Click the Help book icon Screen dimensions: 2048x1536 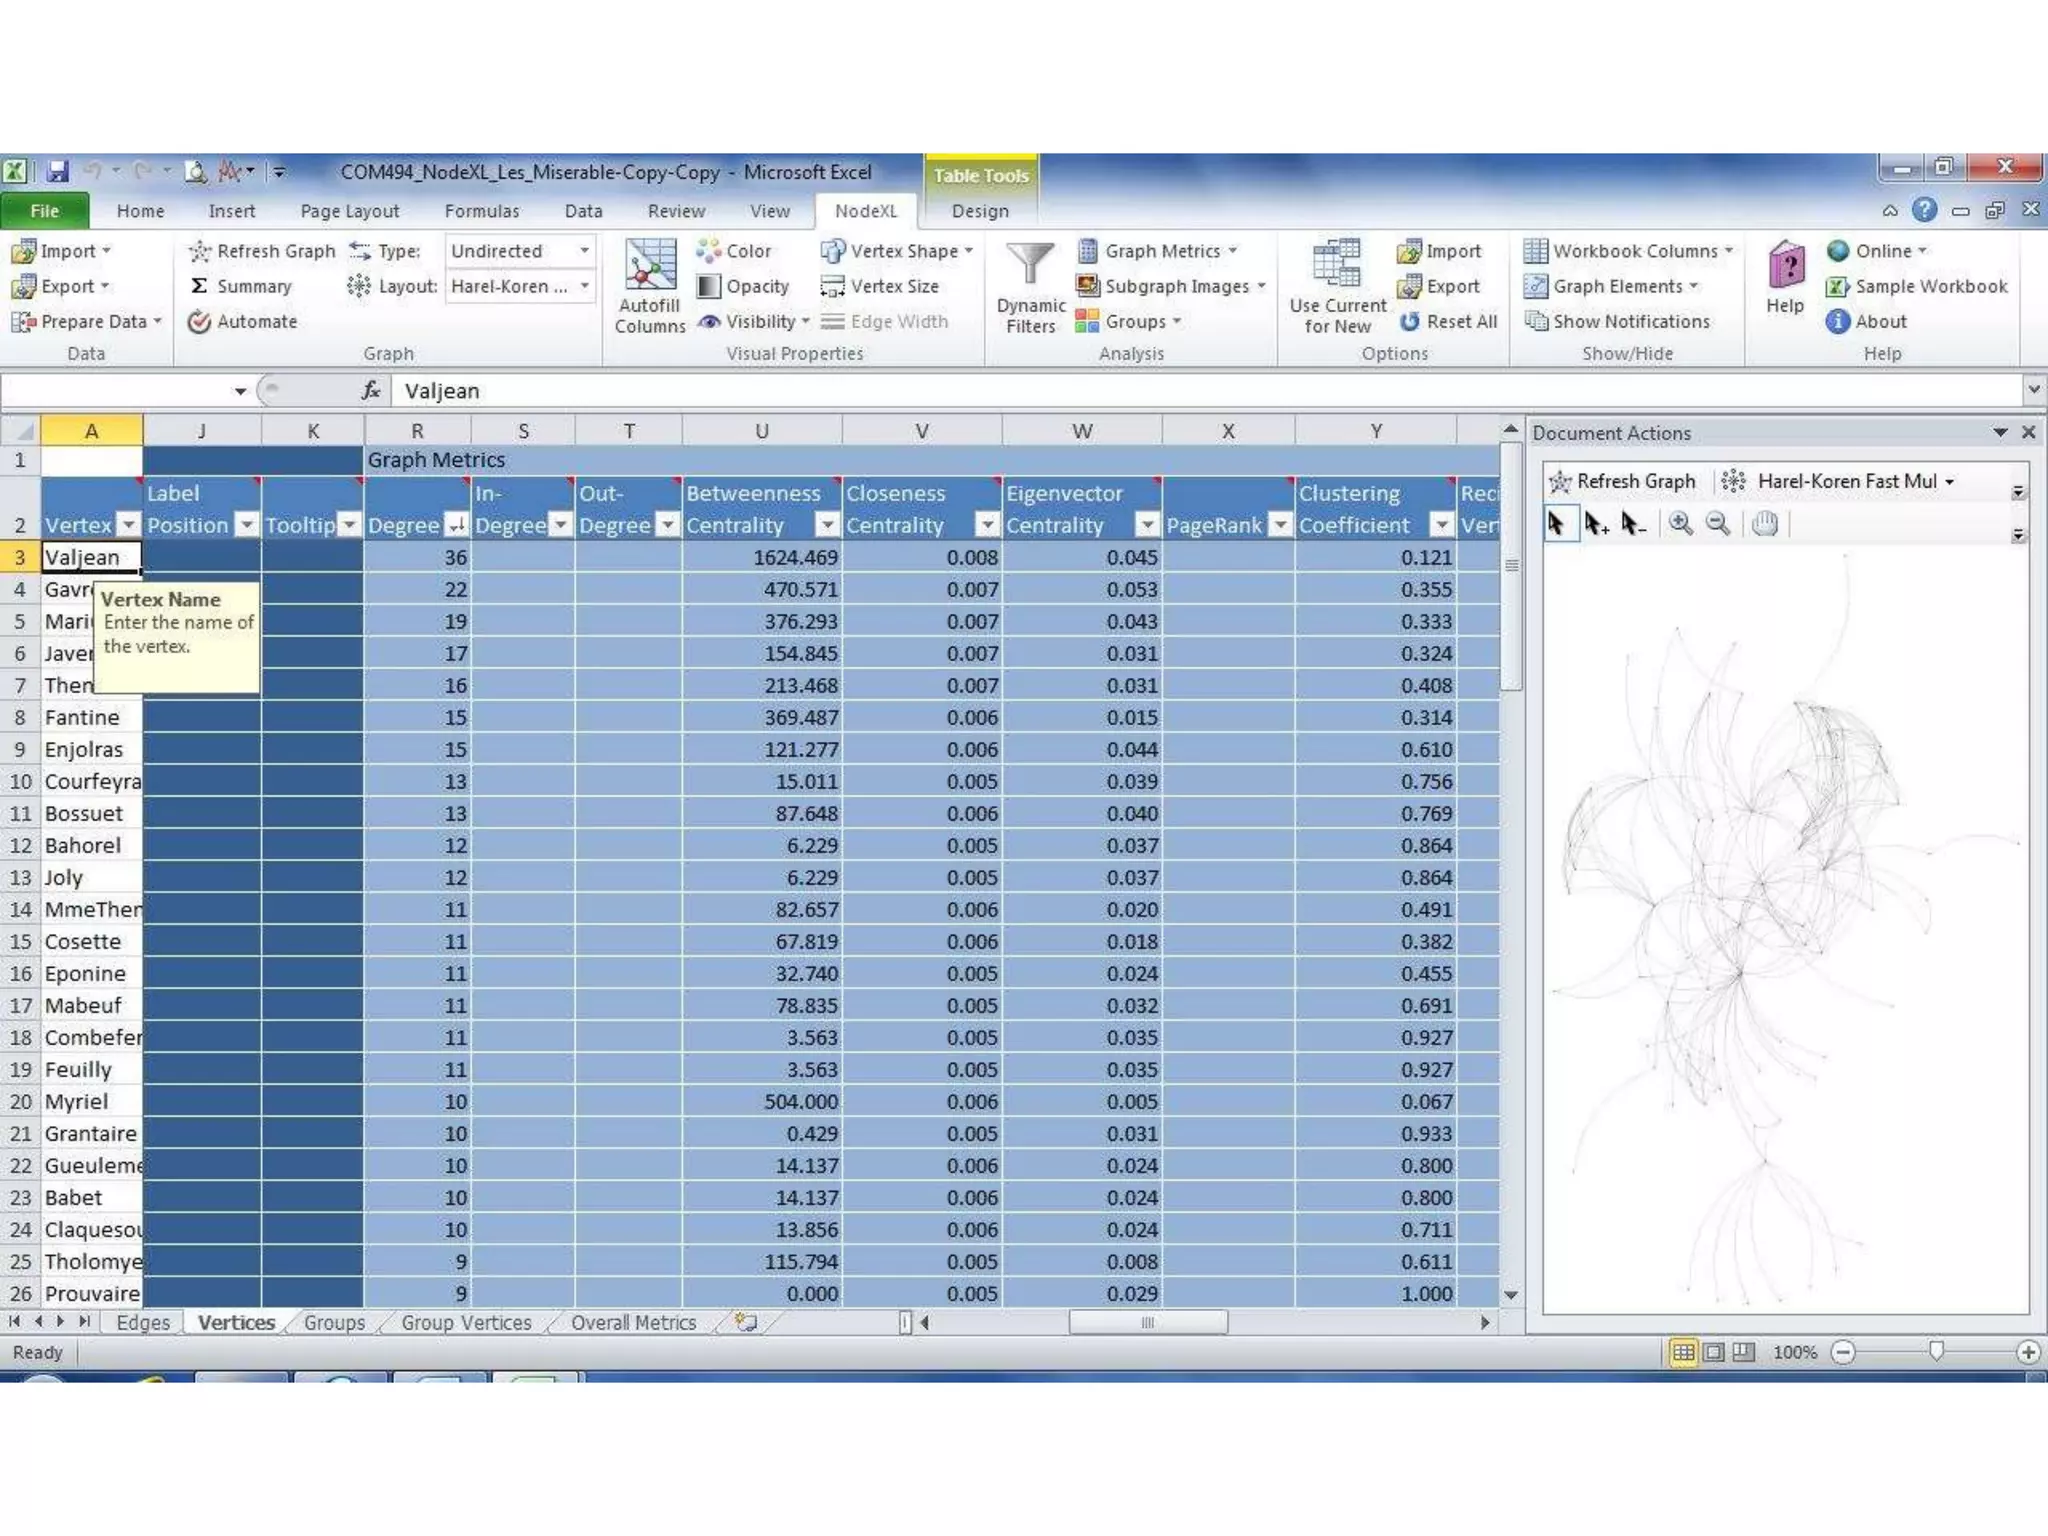[x=1785, y=267]
